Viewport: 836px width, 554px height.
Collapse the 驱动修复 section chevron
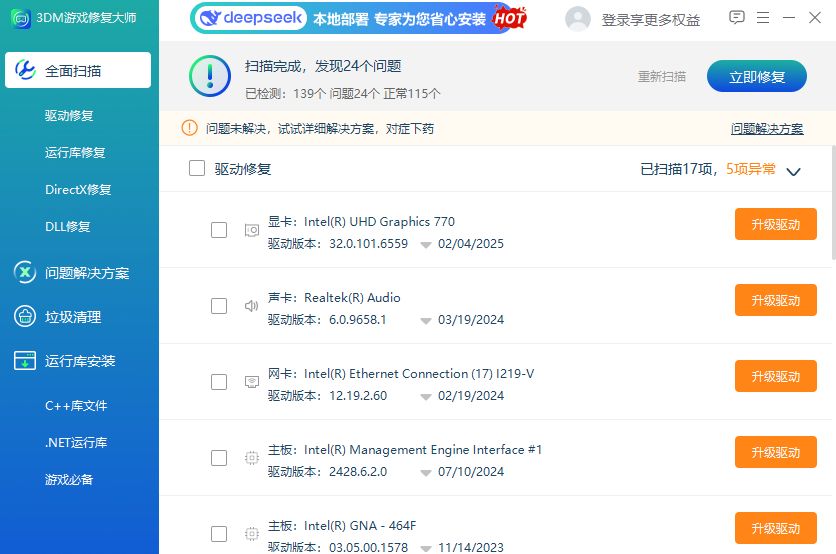pos(793,171)
